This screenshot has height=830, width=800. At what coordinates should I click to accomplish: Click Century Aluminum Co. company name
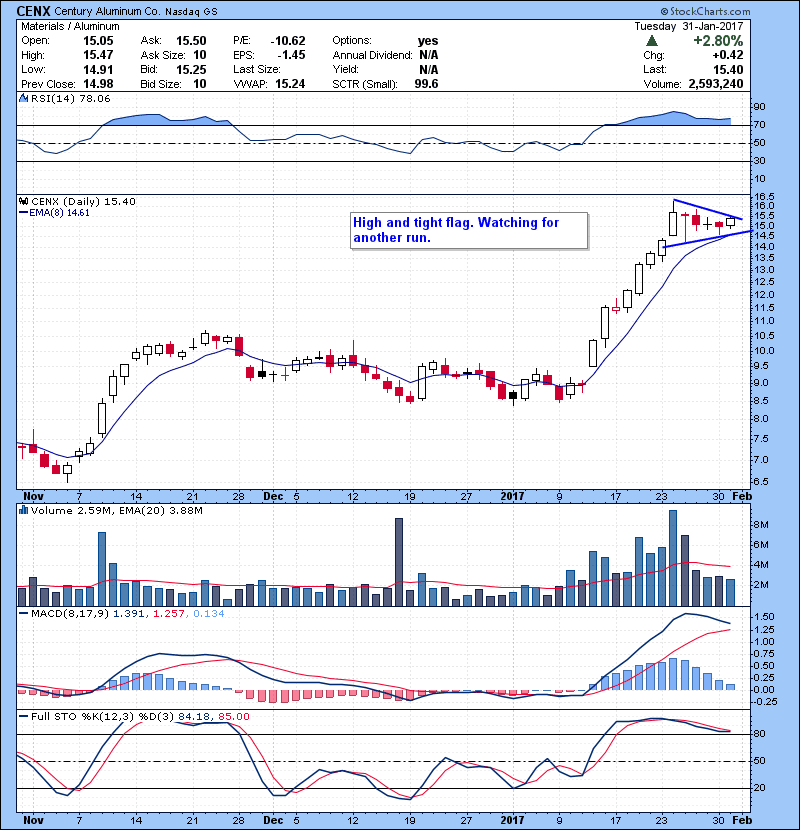109,11
